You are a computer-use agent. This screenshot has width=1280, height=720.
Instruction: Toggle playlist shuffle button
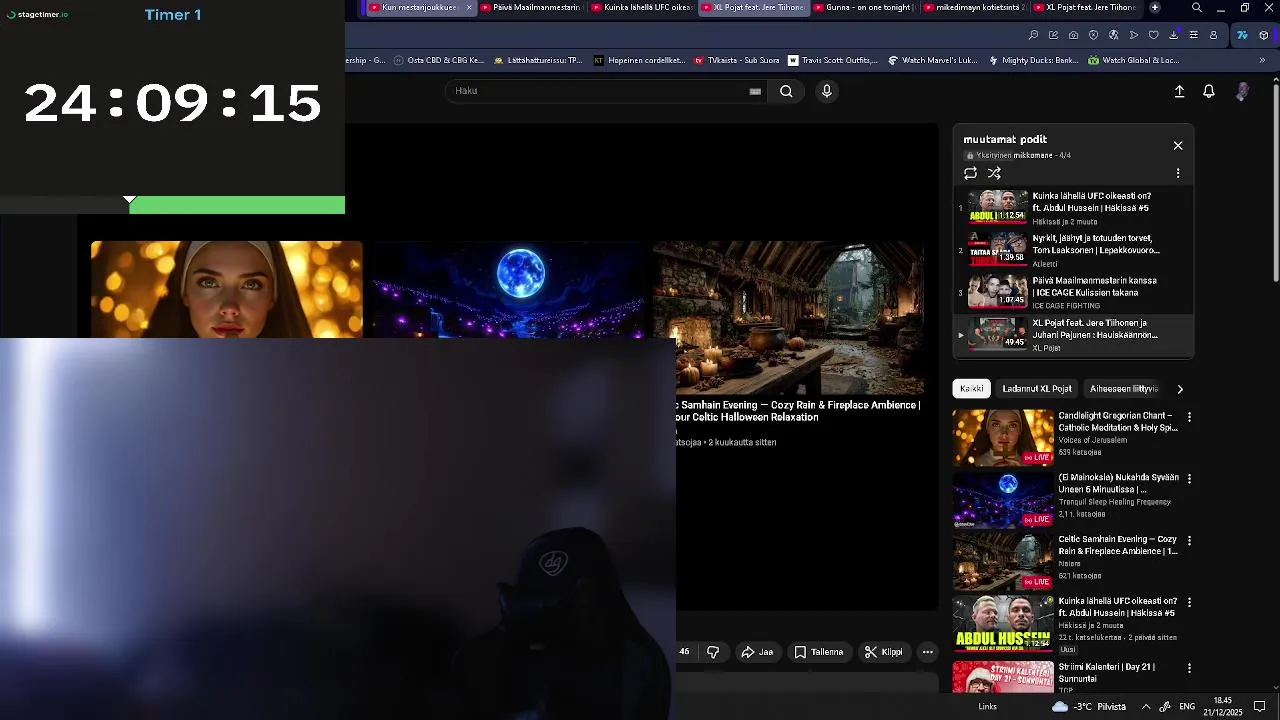pos(994,173)
